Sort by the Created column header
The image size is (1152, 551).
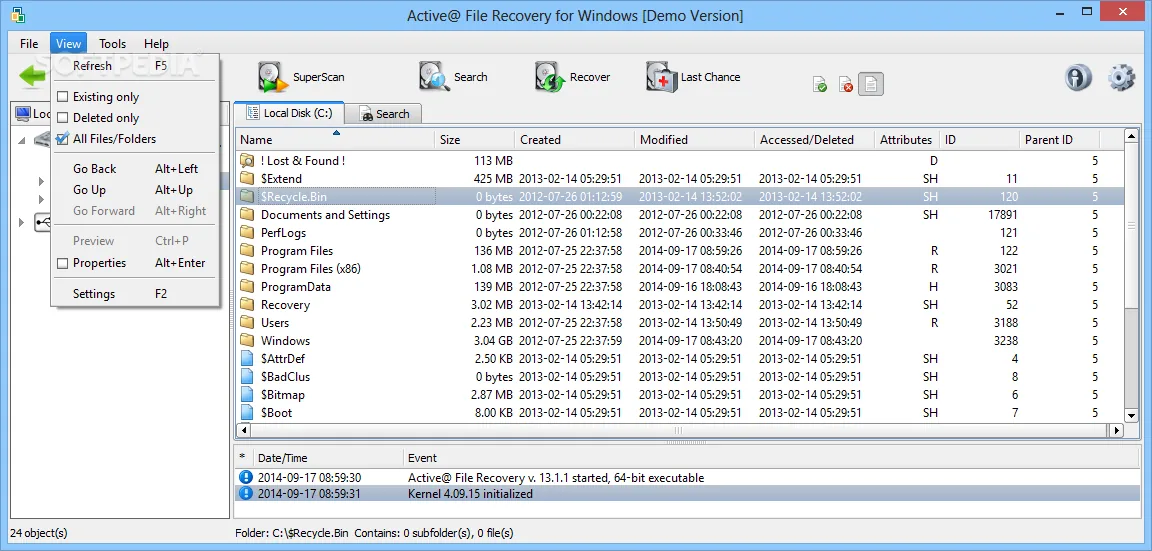pos(575,140)
